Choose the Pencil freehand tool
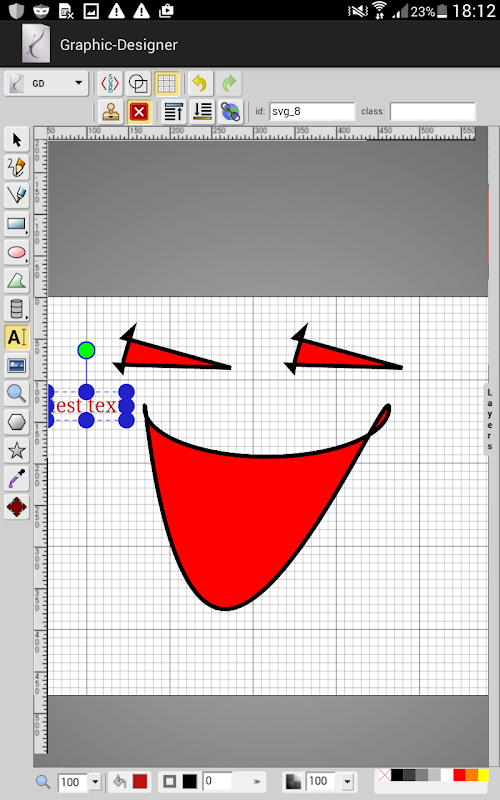 pyautogui.click(x=16, y=167)
